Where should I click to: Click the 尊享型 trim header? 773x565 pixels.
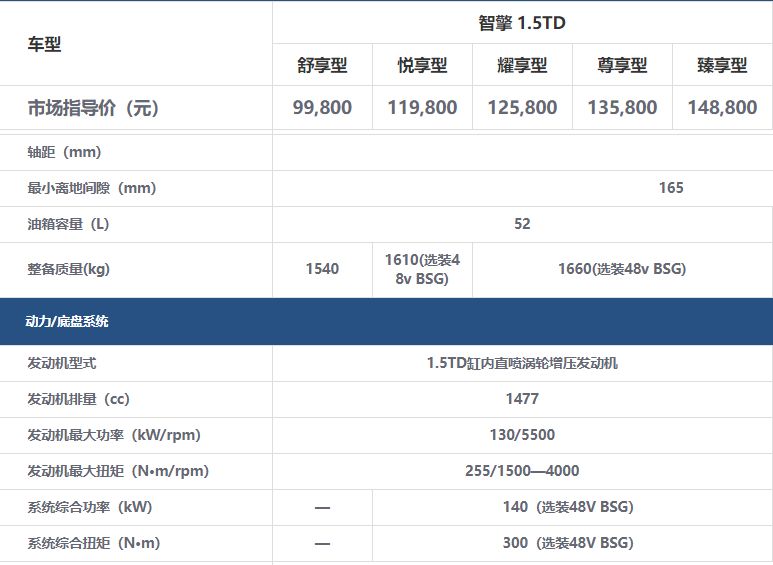coord(623,65)
